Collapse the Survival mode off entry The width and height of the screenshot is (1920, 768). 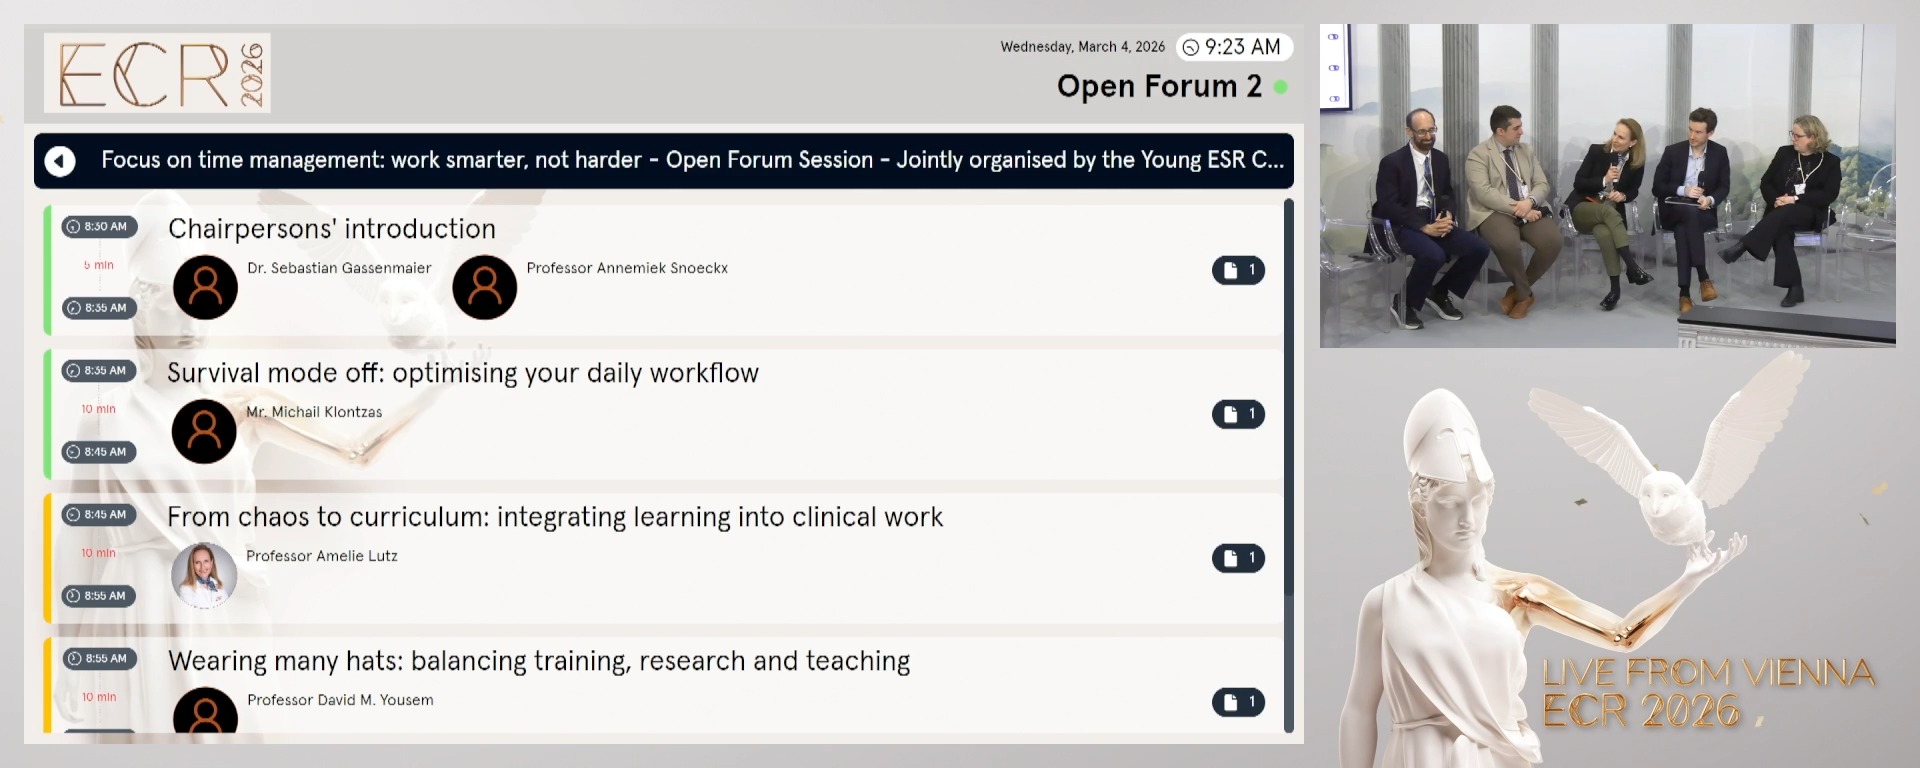click(463, 372)
